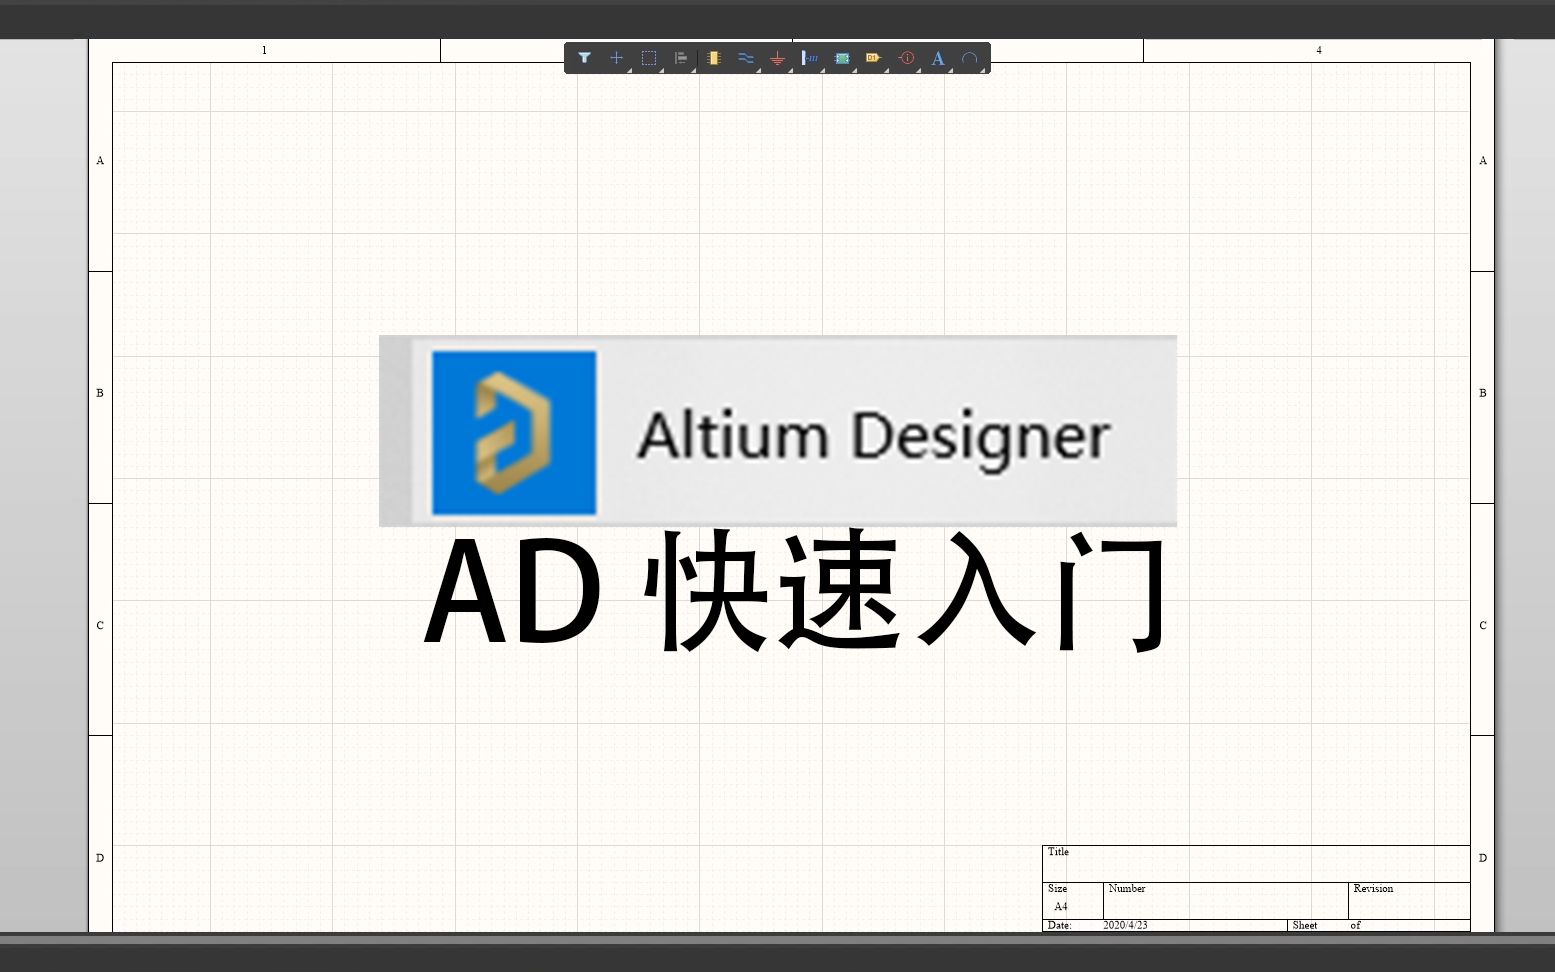The image size is (1555, 972).
Task: Select the place harness tool
Action: pyautogui.click(x=810, y=58)
